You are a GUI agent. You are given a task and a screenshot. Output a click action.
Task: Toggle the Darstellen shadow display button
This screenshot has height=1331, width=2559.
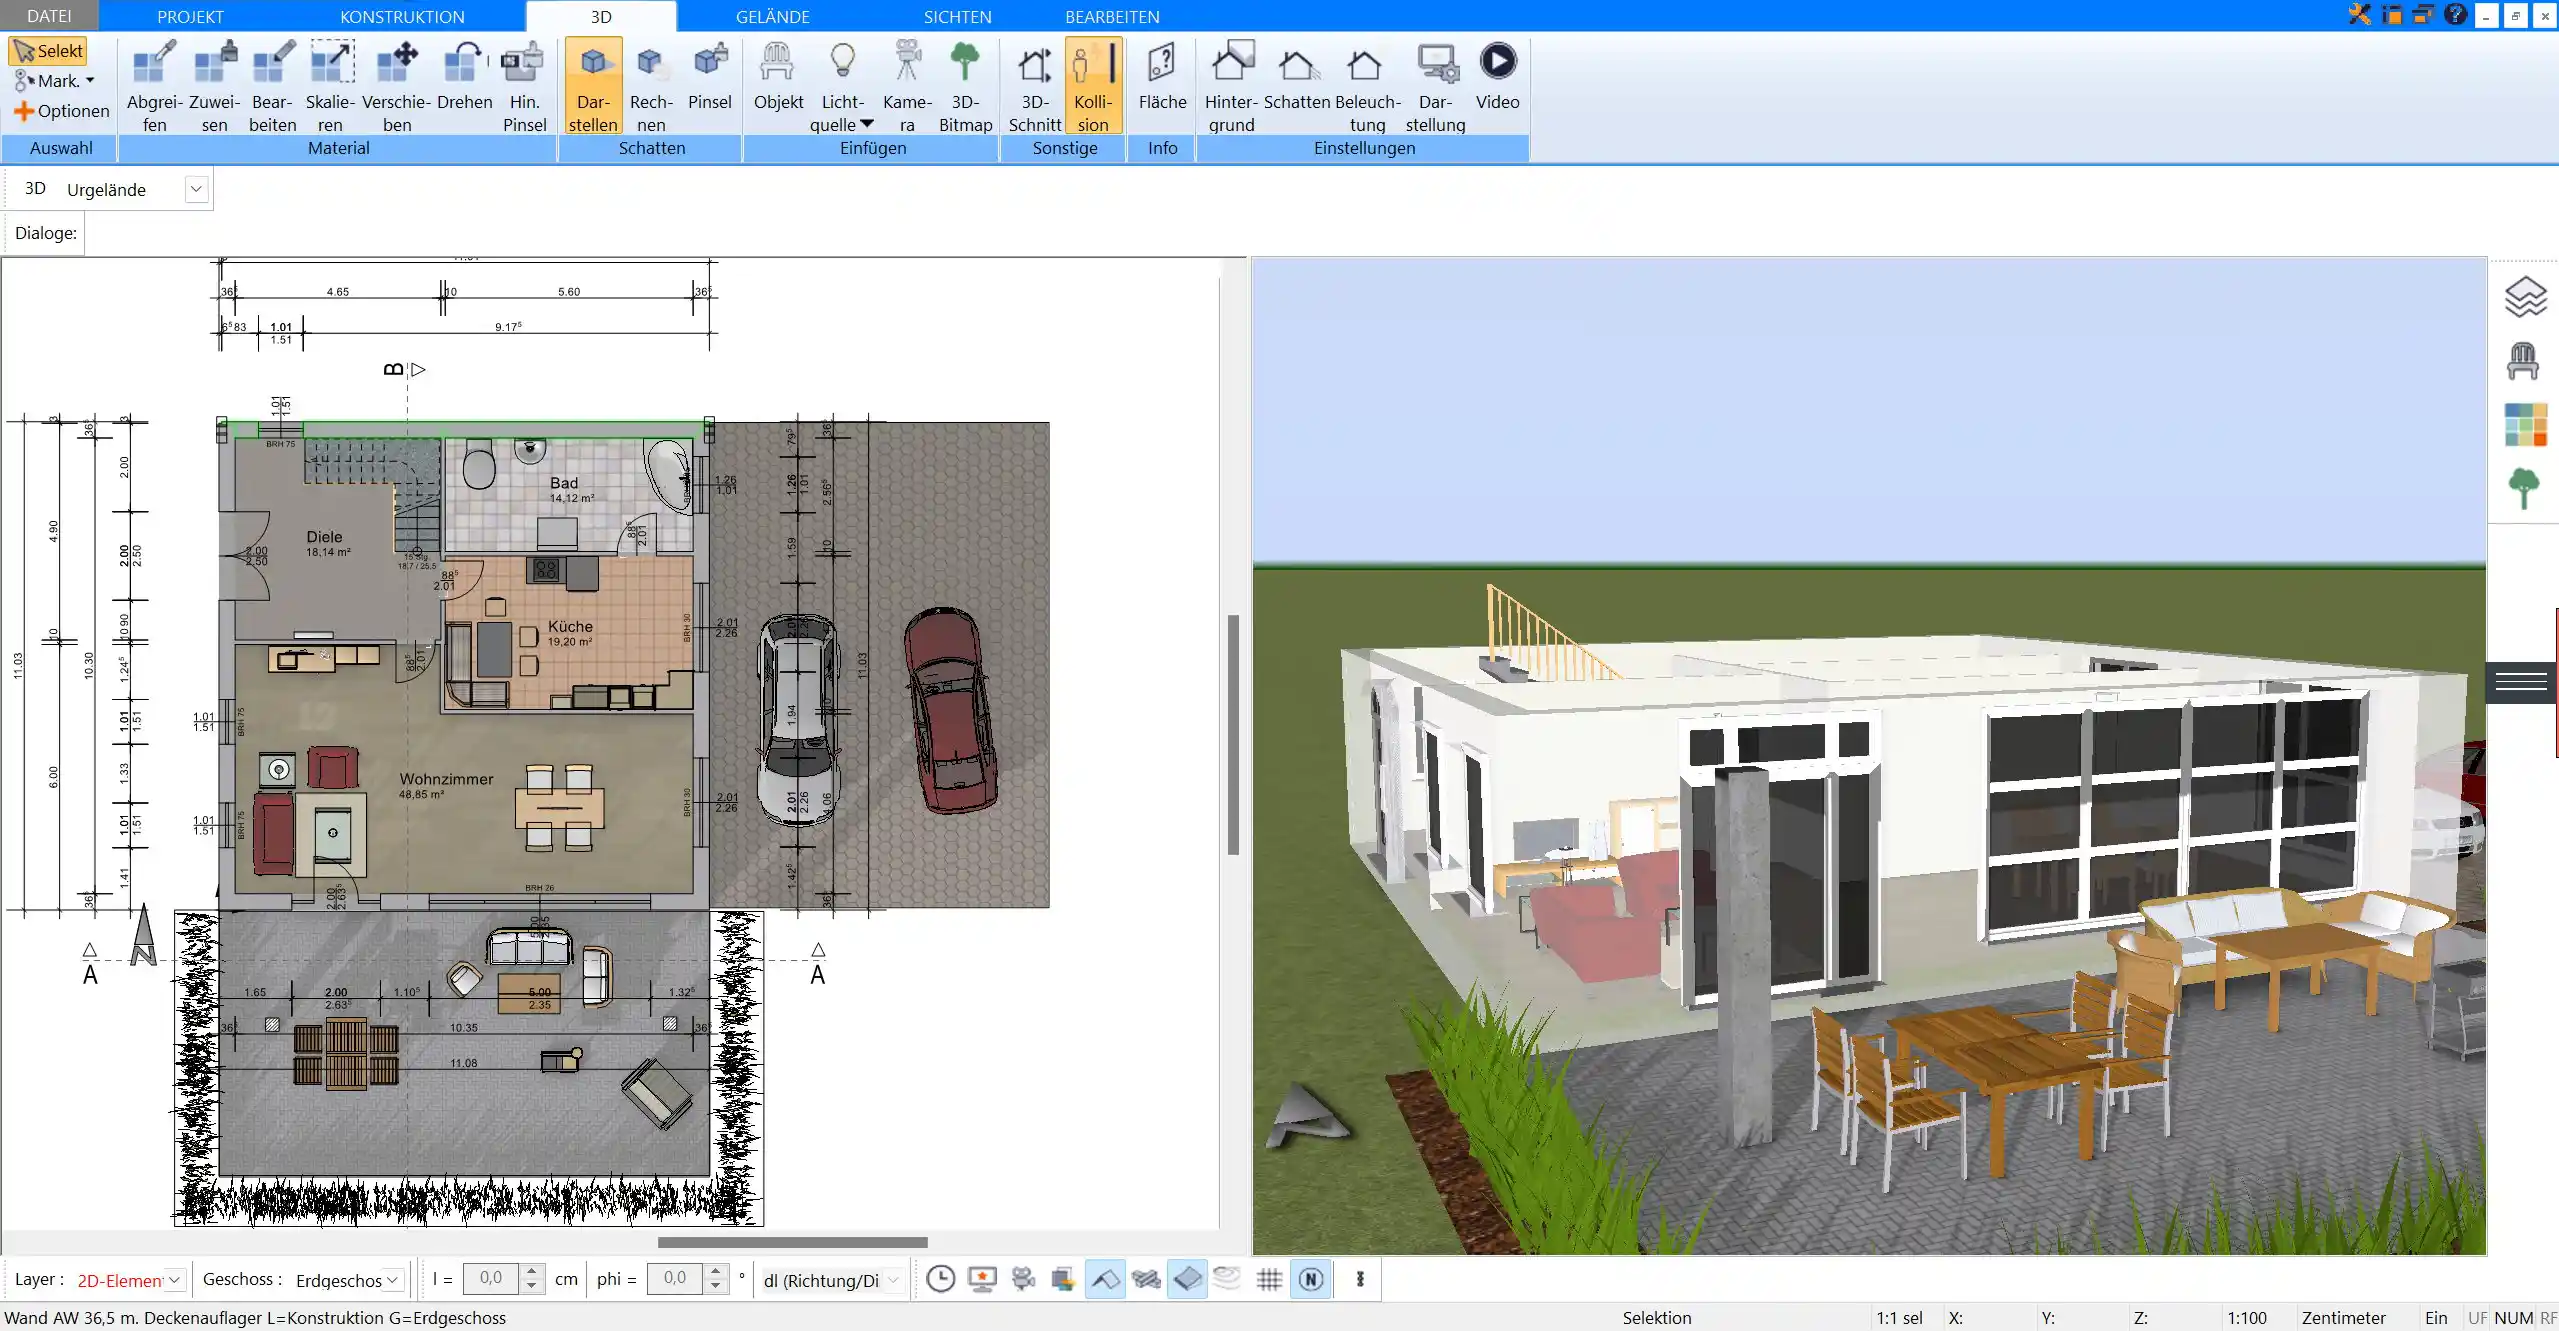[593, 86]
